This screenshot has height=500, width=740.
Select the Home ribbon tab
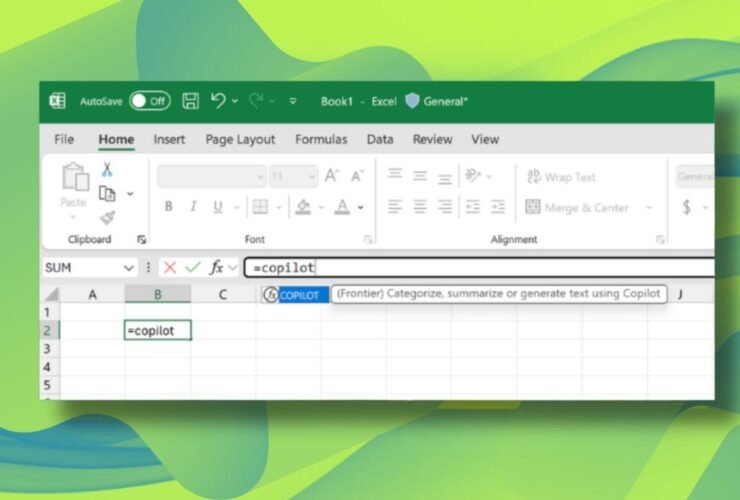click(x=116, y=140)
